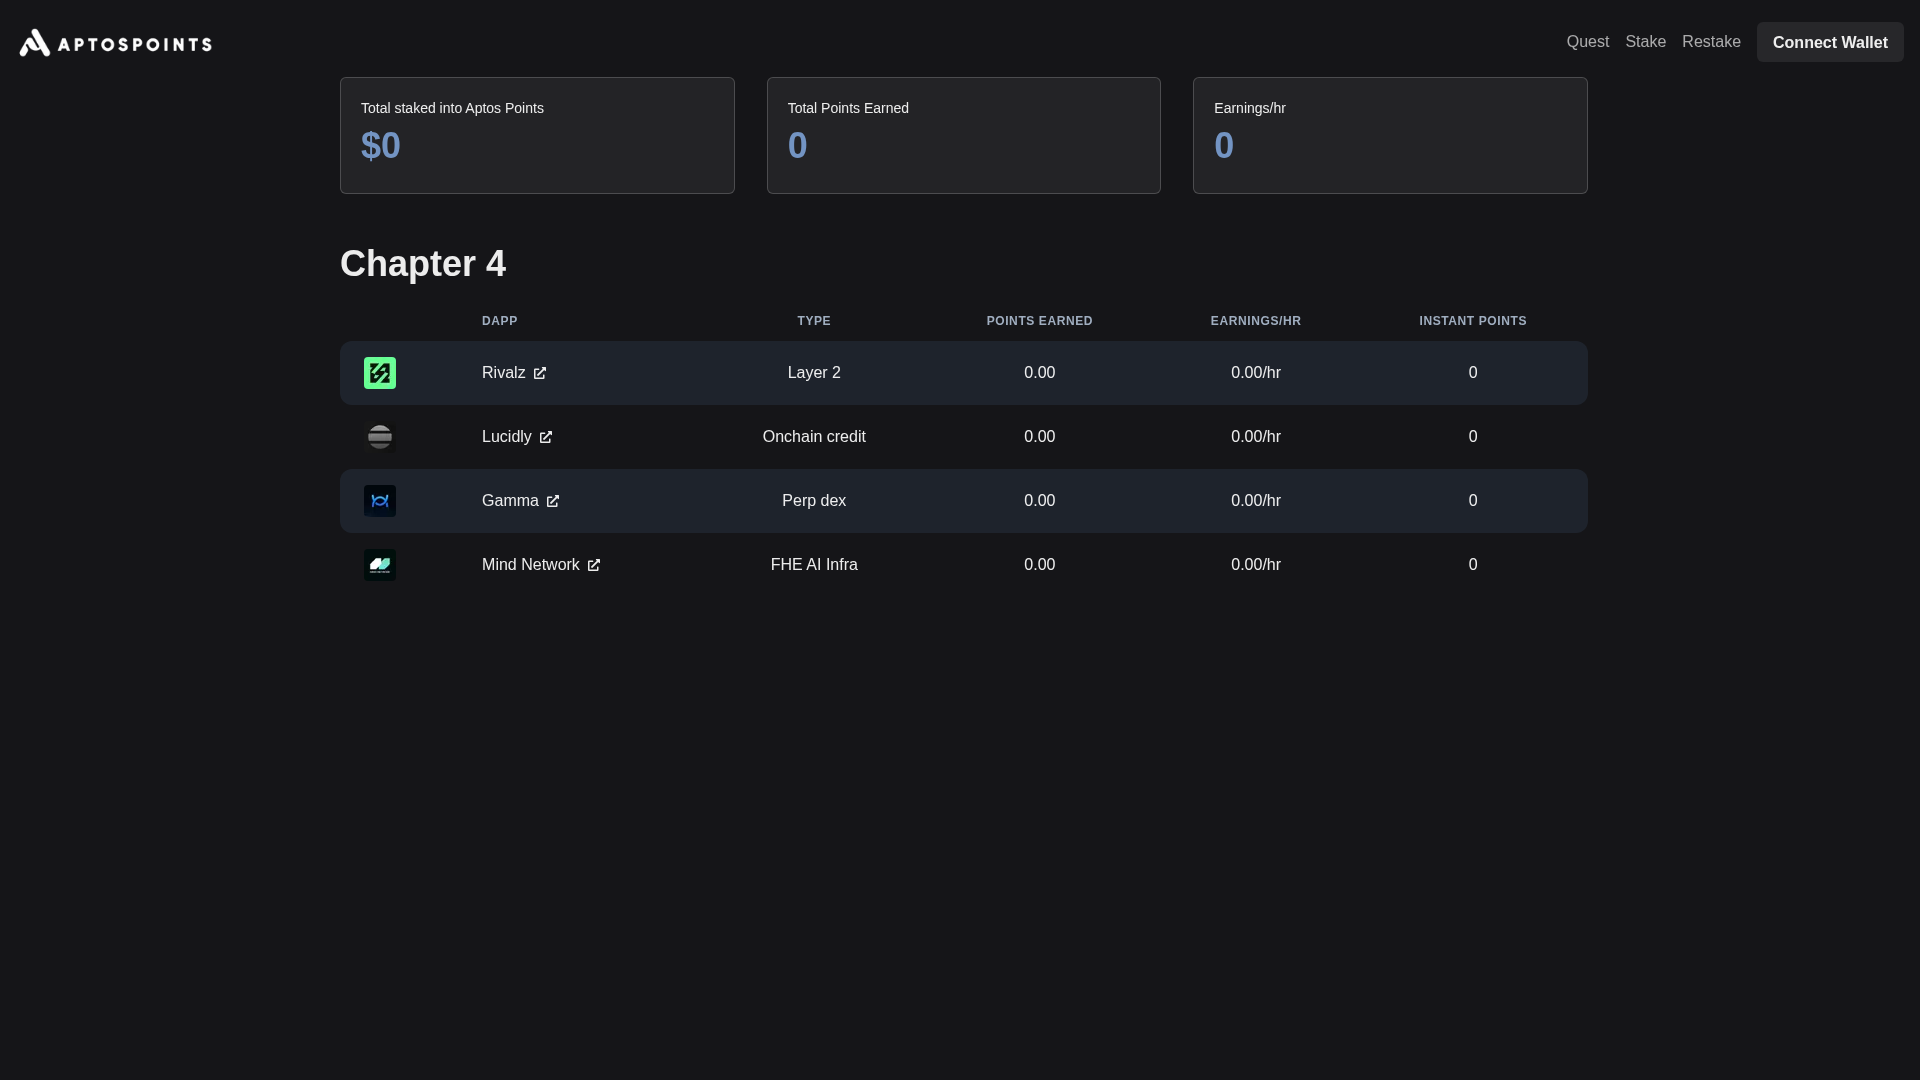Open the Quest page
1920x1080 pixels.
[1588, 42]
